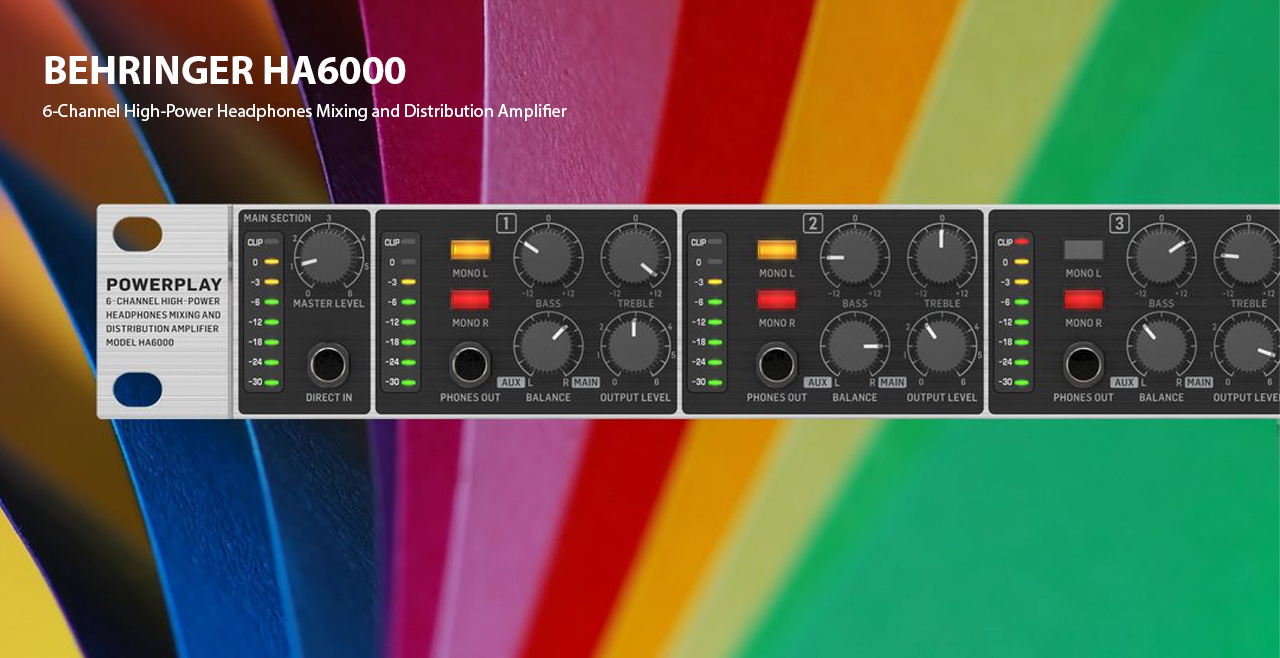Click channel 3 -12 green LED
Screen dimensions: 1280x658
pyautogui.click(x=1021, y=322)
